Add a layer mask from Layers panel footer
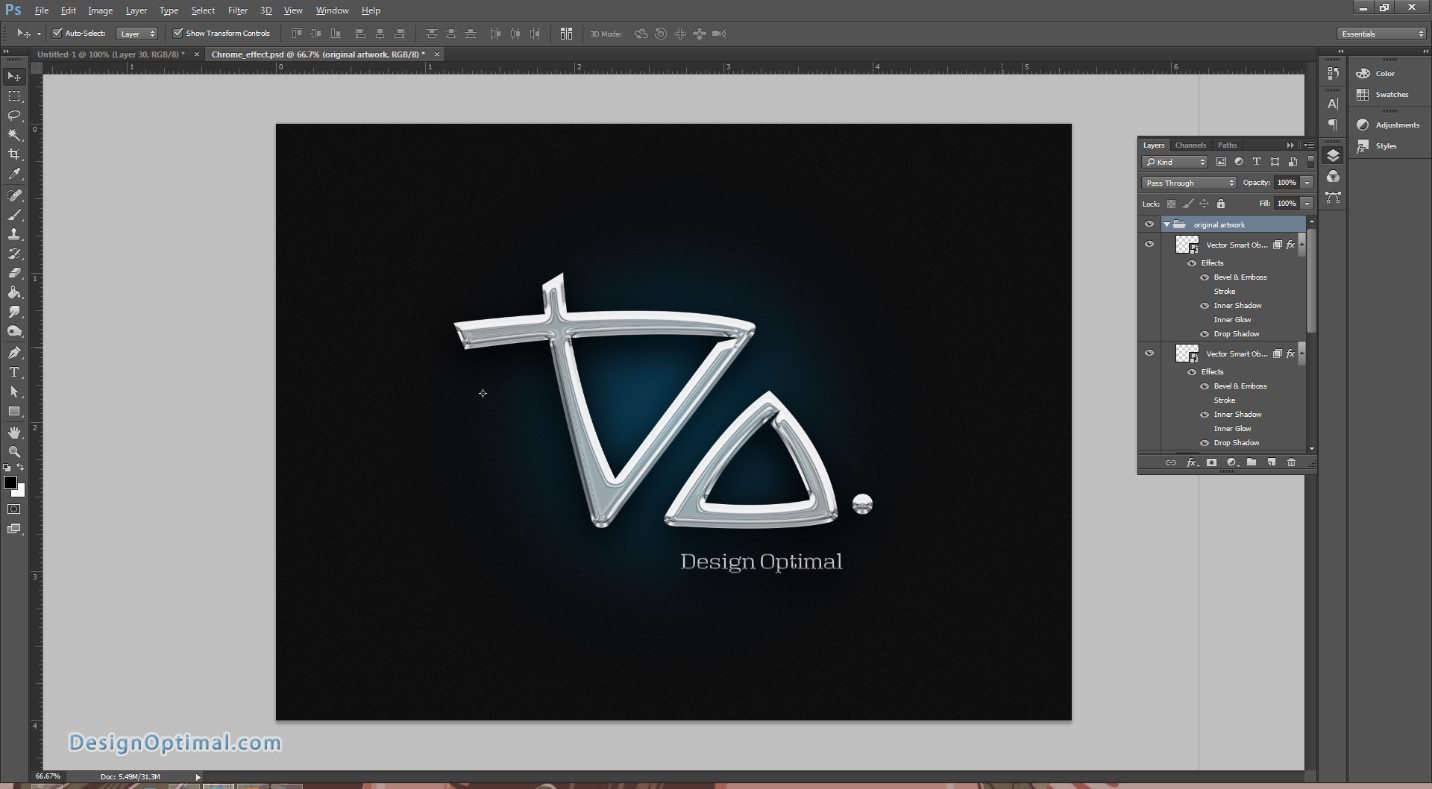This screenshot has width=1432, height=789. 1211,463
